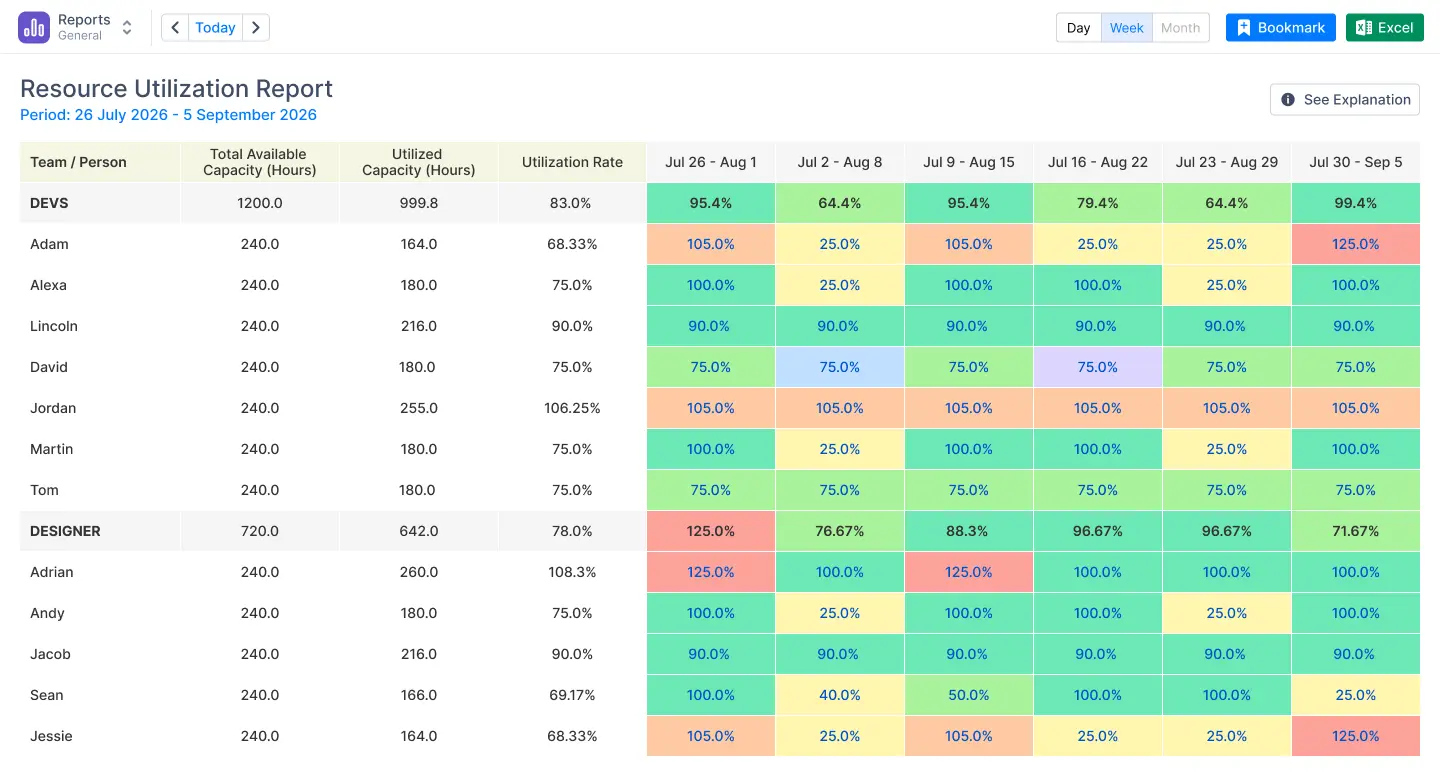The width and height of the screenshot is (1440, 776).
Task: Click the Jul 2 - Aug 8 column header
Action: pyautogui.click(x=839, y=161)
